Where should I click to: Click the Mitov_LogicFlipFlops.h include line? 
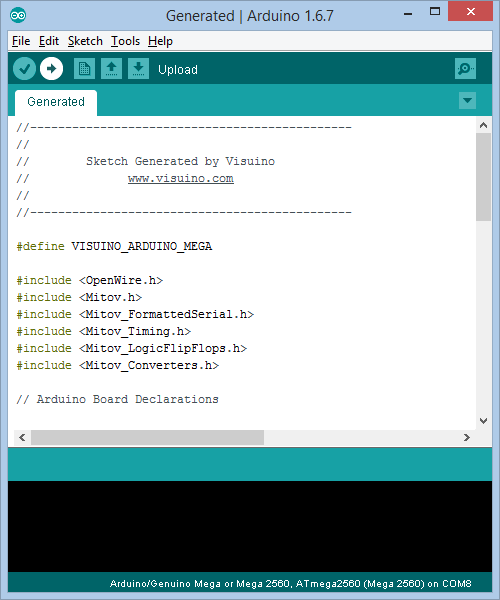[132, 349]
